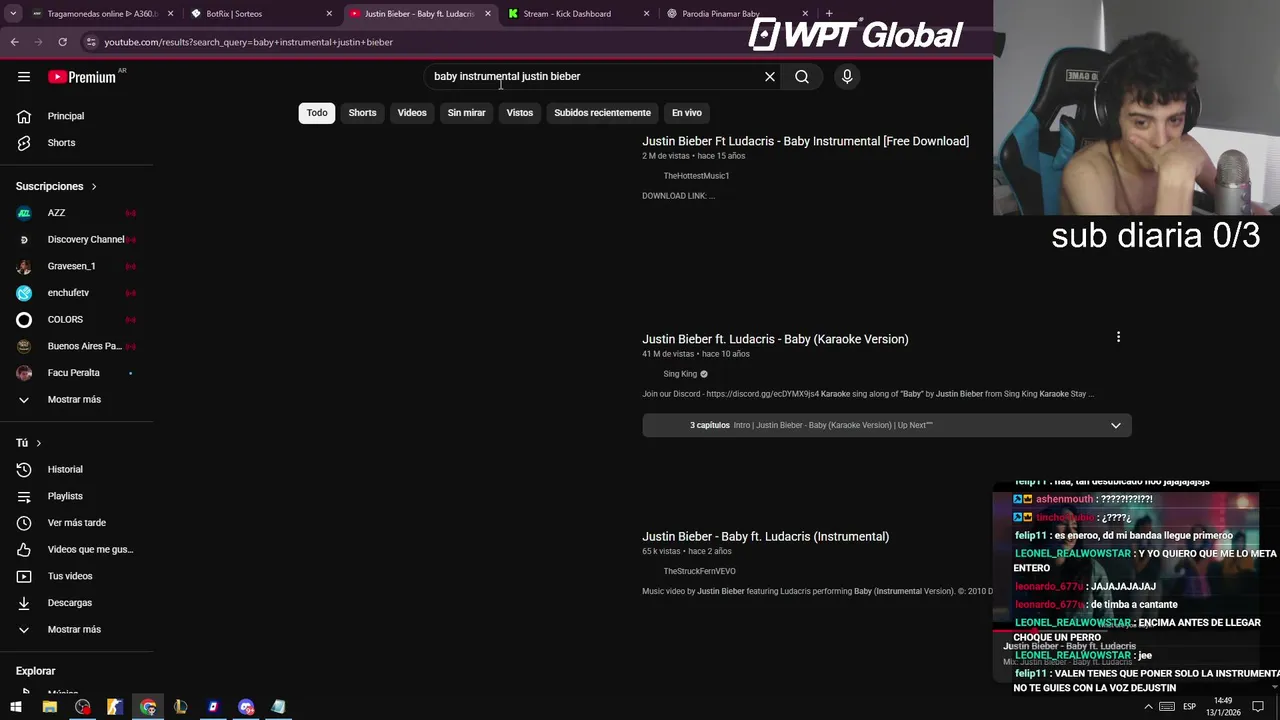The height and width of the screenshot is (720, 1280).
Task: Start voice search with the microphone
Action: pyautogui.click(x=847, y=77)
